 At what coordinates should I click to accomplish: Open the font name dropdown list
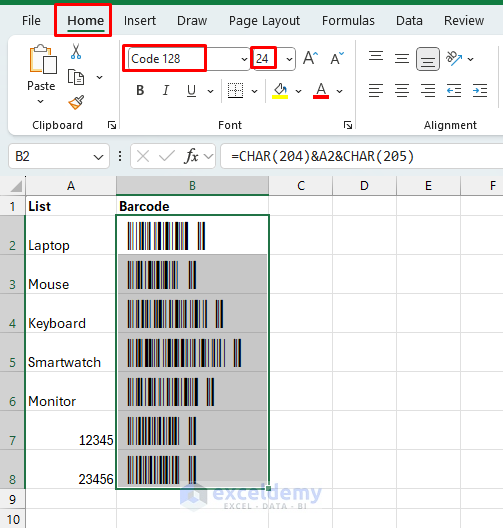click(244, 59)
